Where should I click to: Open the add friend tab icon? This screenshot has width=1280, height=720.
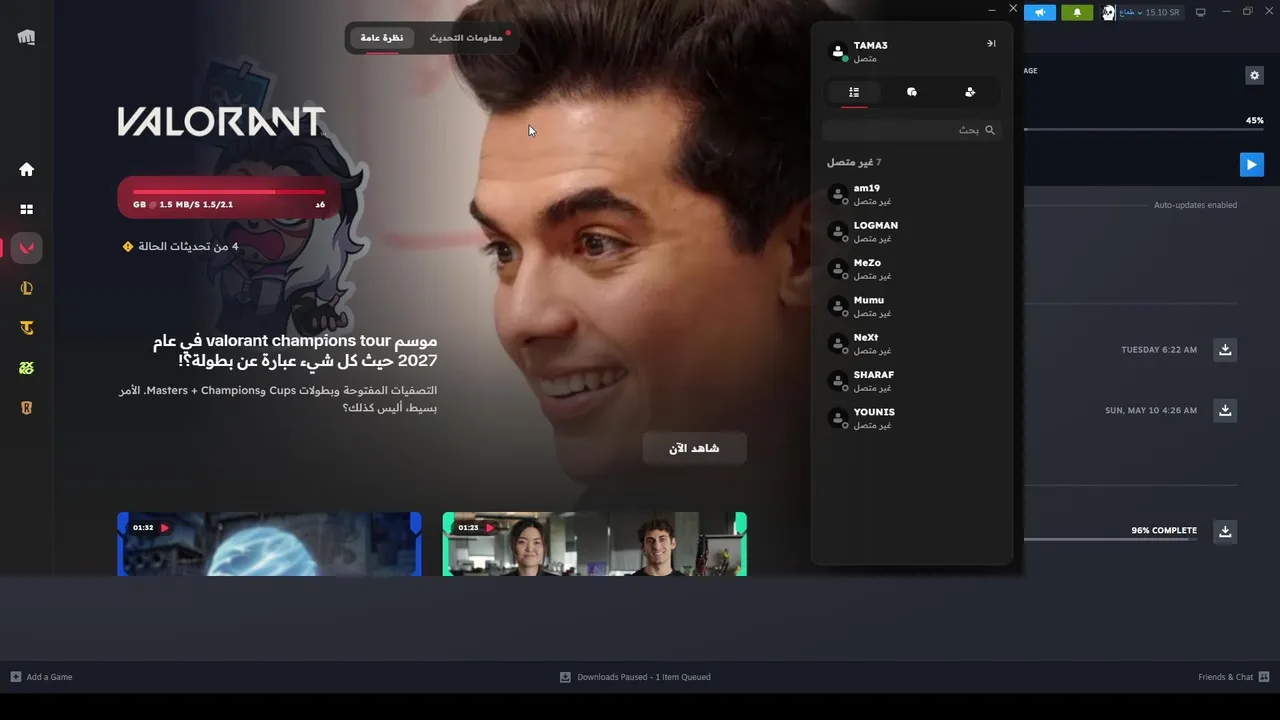970,92
